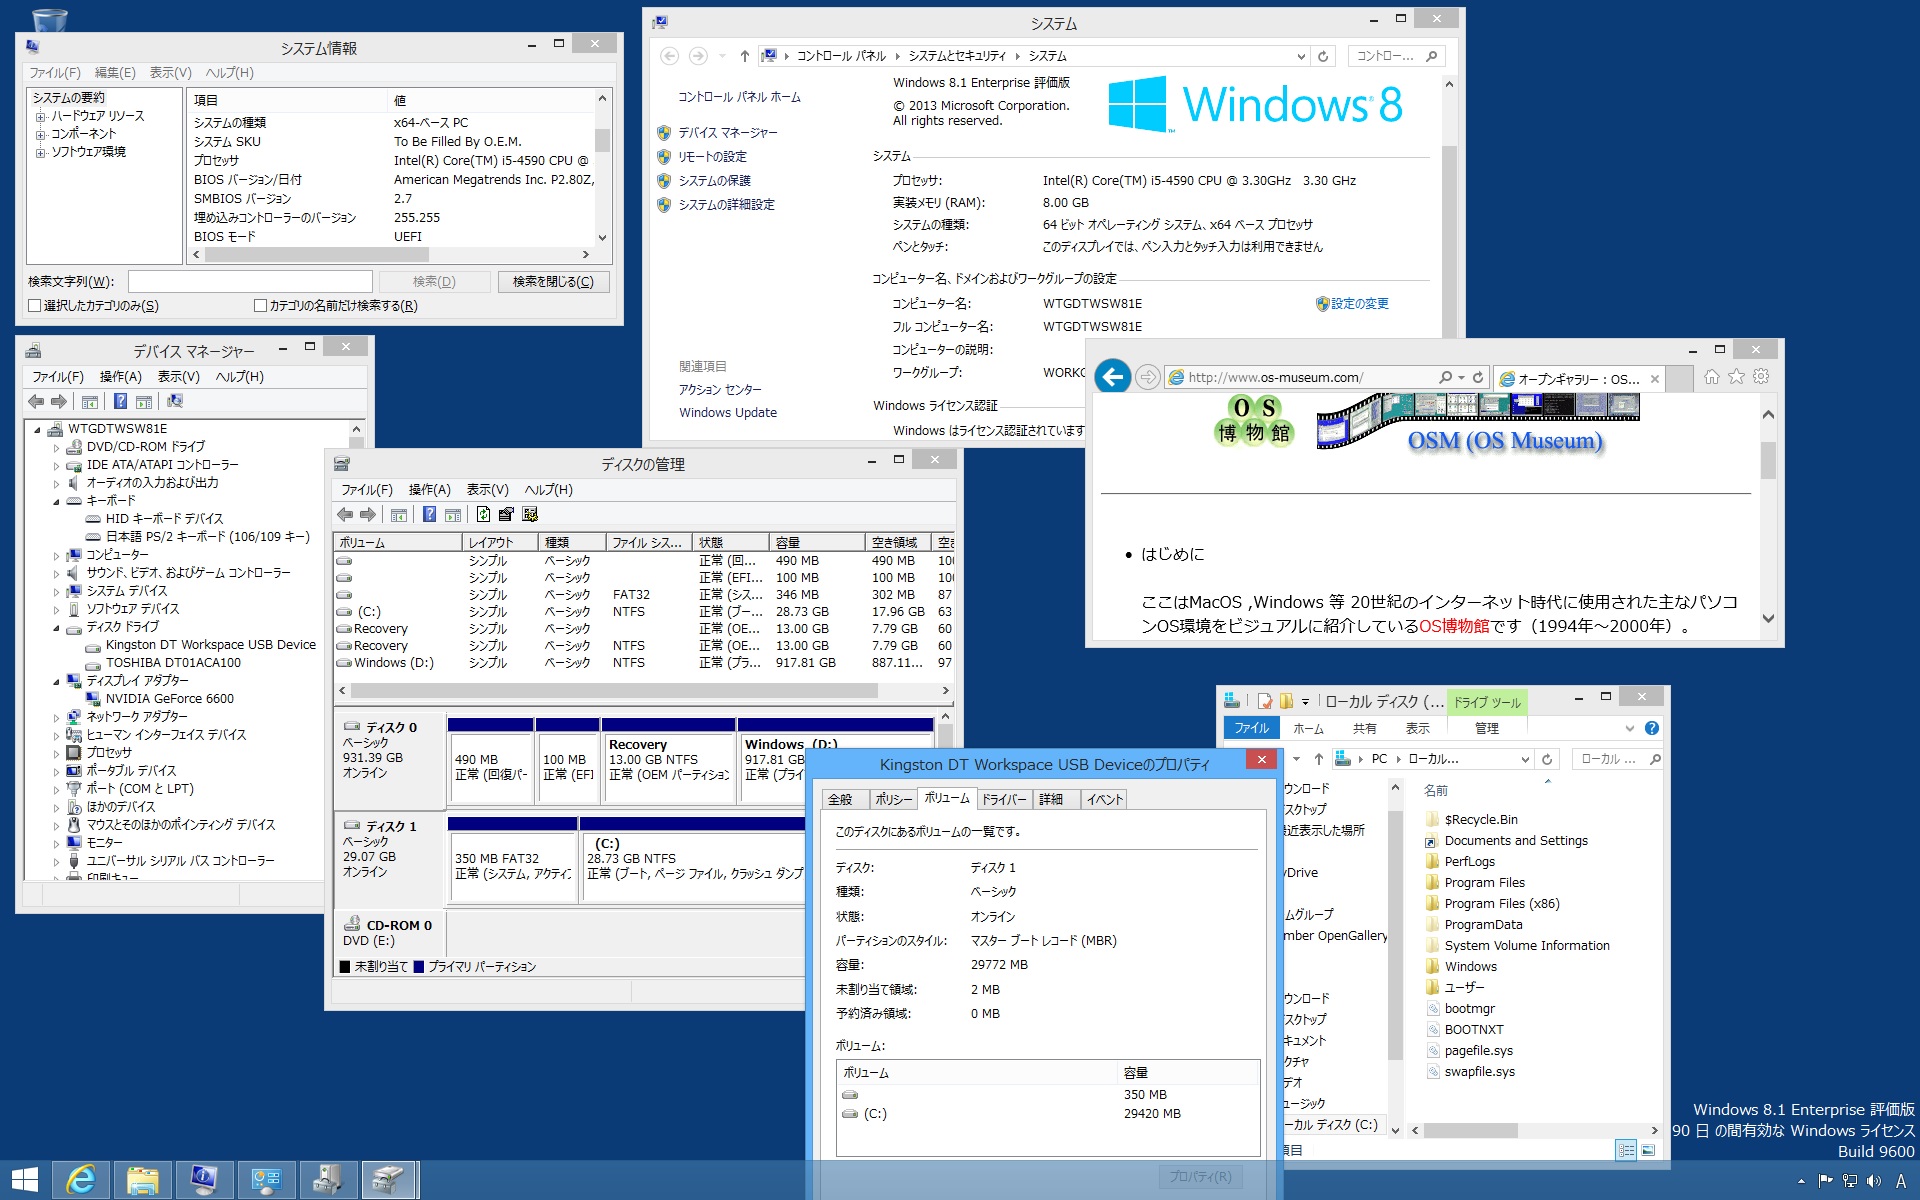Click the 検索を閉じる(C) button
1920x1200 pixels.
(x=553, y=282)
